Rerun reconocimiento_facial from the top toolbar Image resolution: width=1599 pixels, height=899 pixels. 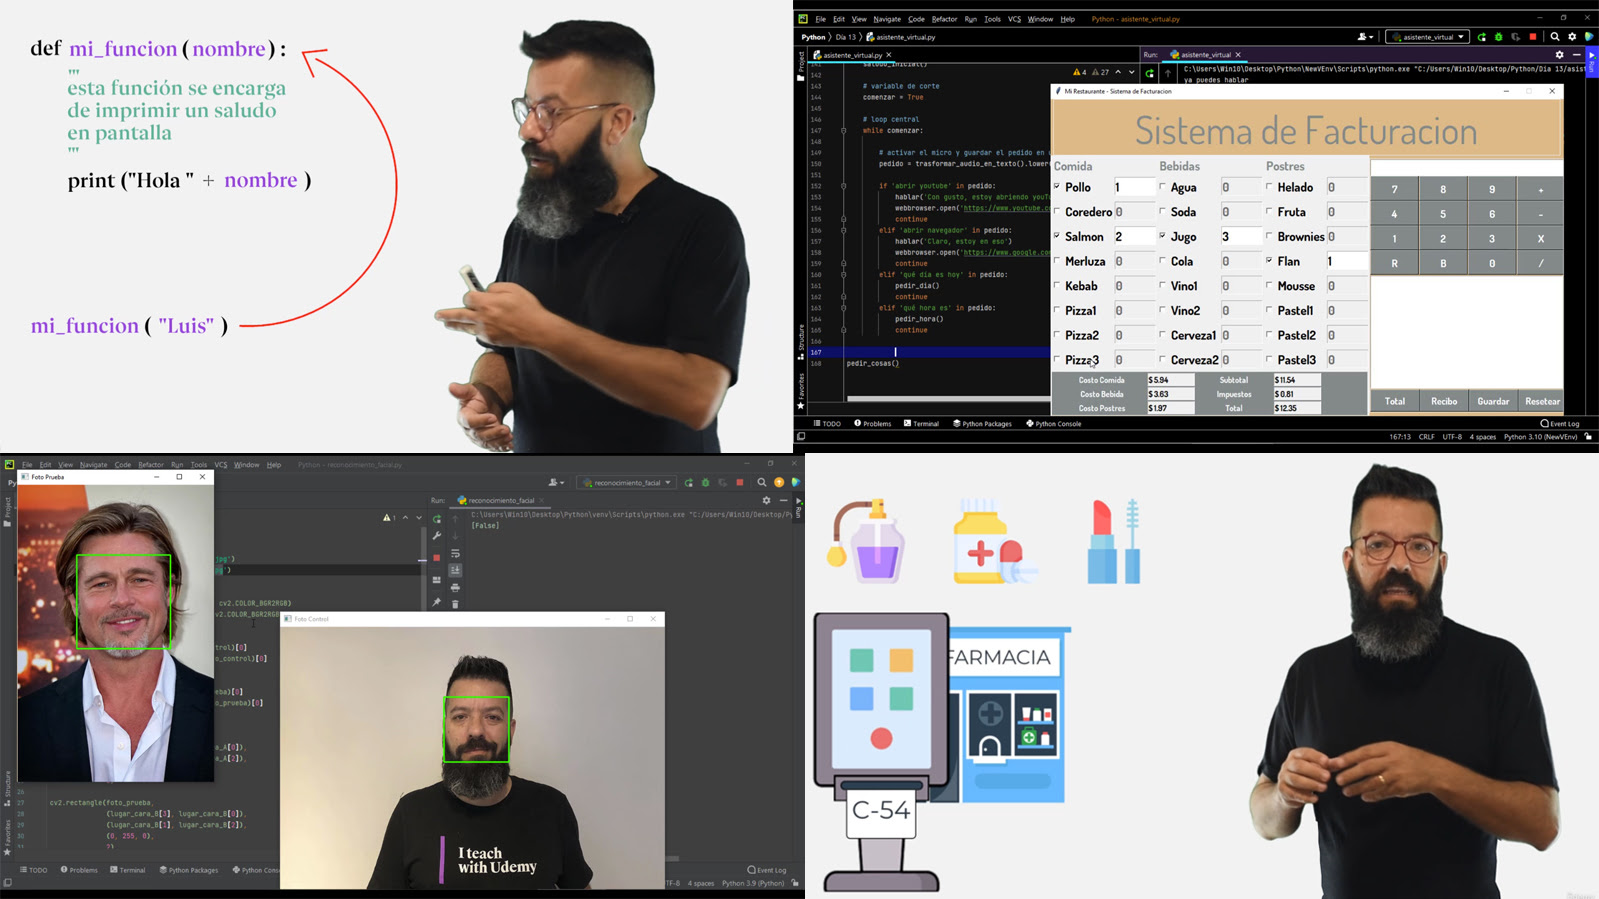coord(688,483)
